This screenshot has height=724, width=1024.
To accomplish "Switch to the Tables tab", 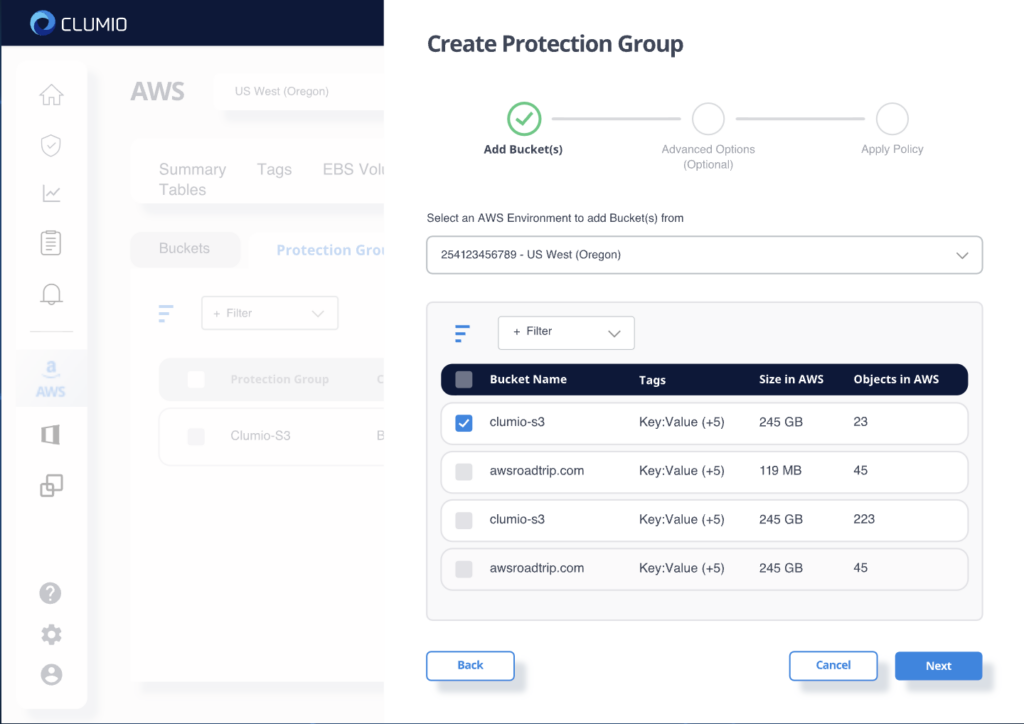I will (x=182, y=189).
